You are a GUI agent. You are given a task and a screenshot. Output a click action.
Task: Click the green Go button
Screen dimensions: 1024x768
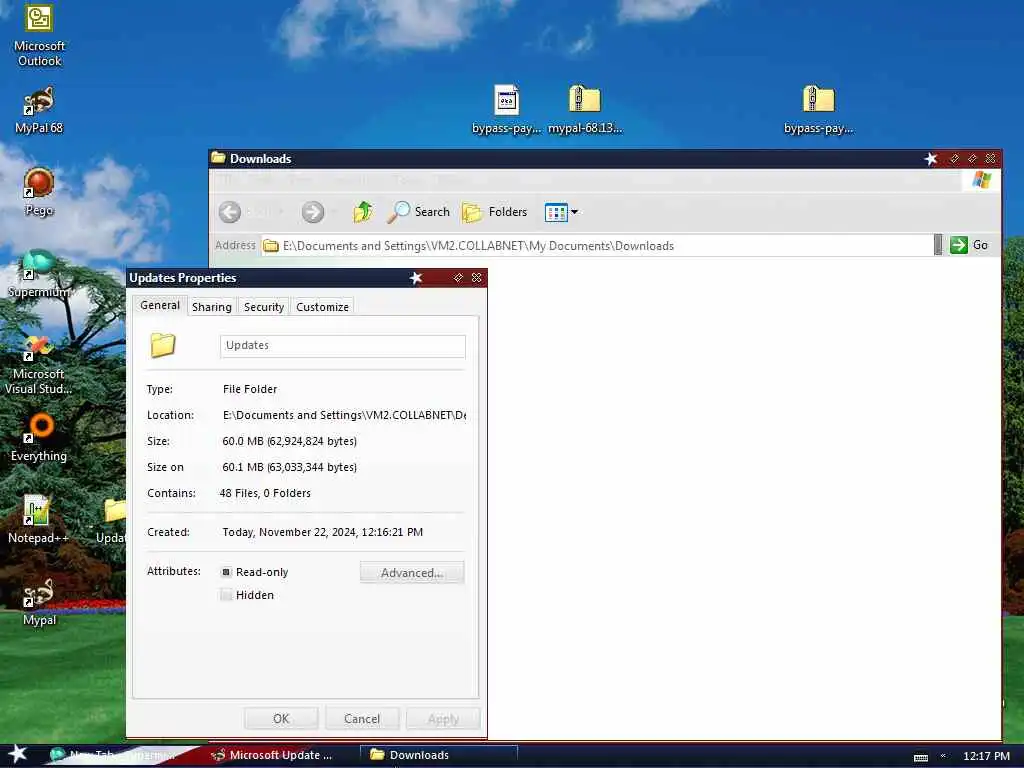coord(969,245)
